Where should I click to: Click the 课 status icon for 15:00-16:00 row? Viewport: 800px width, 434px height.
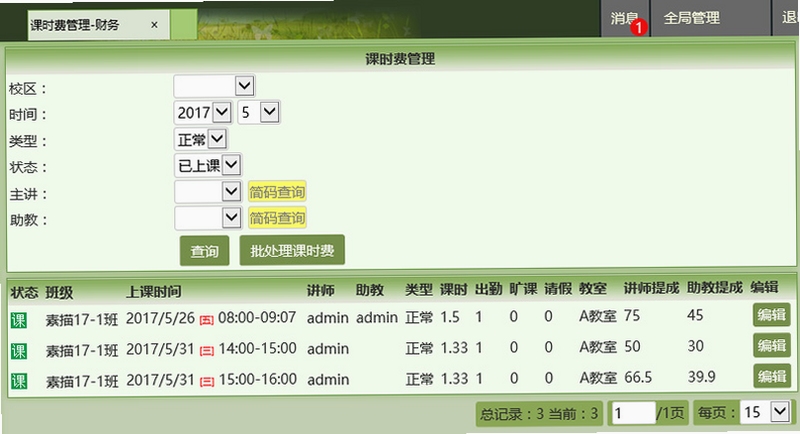[18, 381]
